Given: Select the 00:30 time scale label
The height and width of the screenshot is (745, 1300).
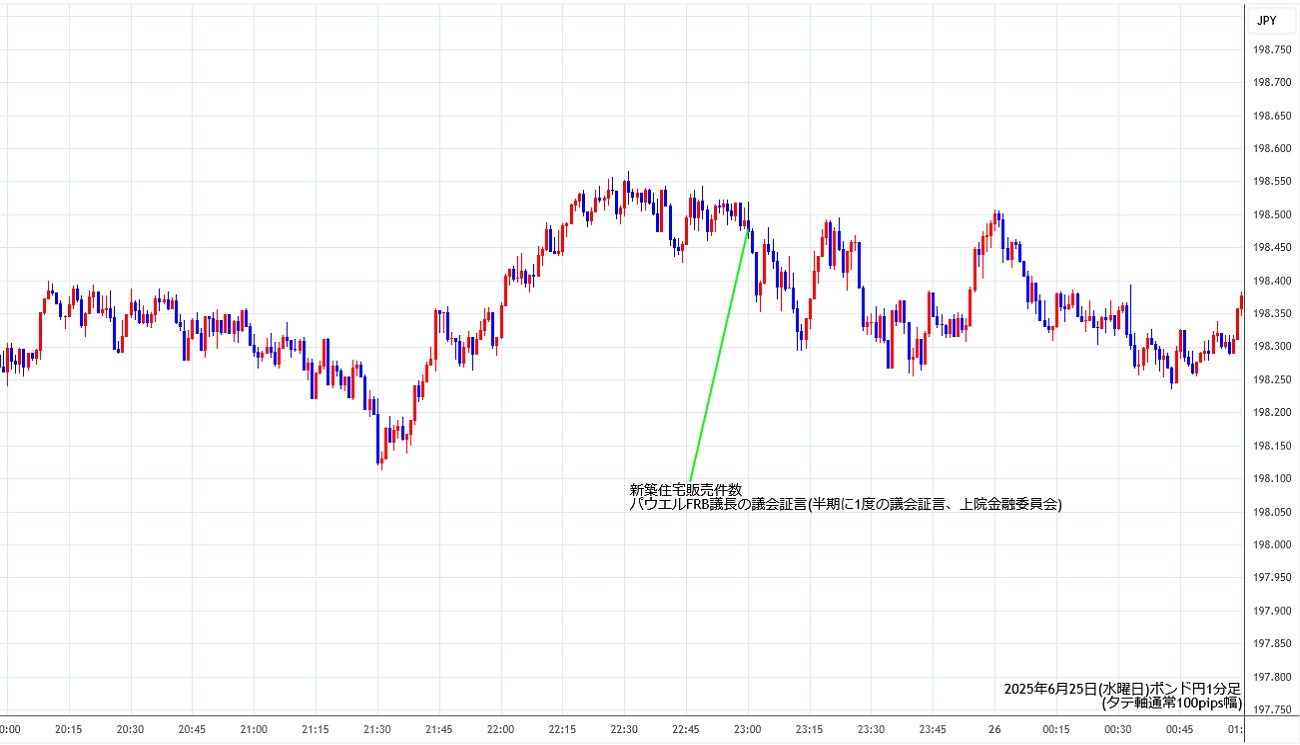Looking at the screenshot, I should tap(1119, 730).
